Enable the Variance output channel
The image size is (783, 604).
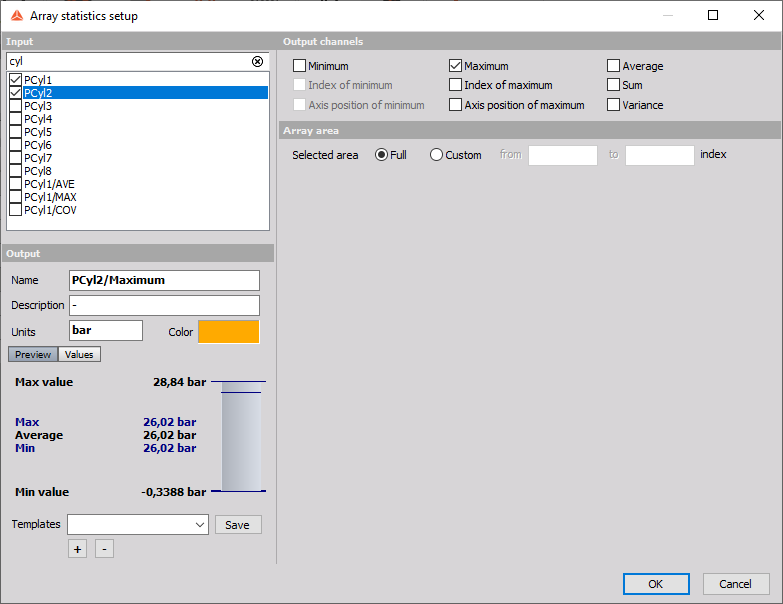click(x=613, y=105)
